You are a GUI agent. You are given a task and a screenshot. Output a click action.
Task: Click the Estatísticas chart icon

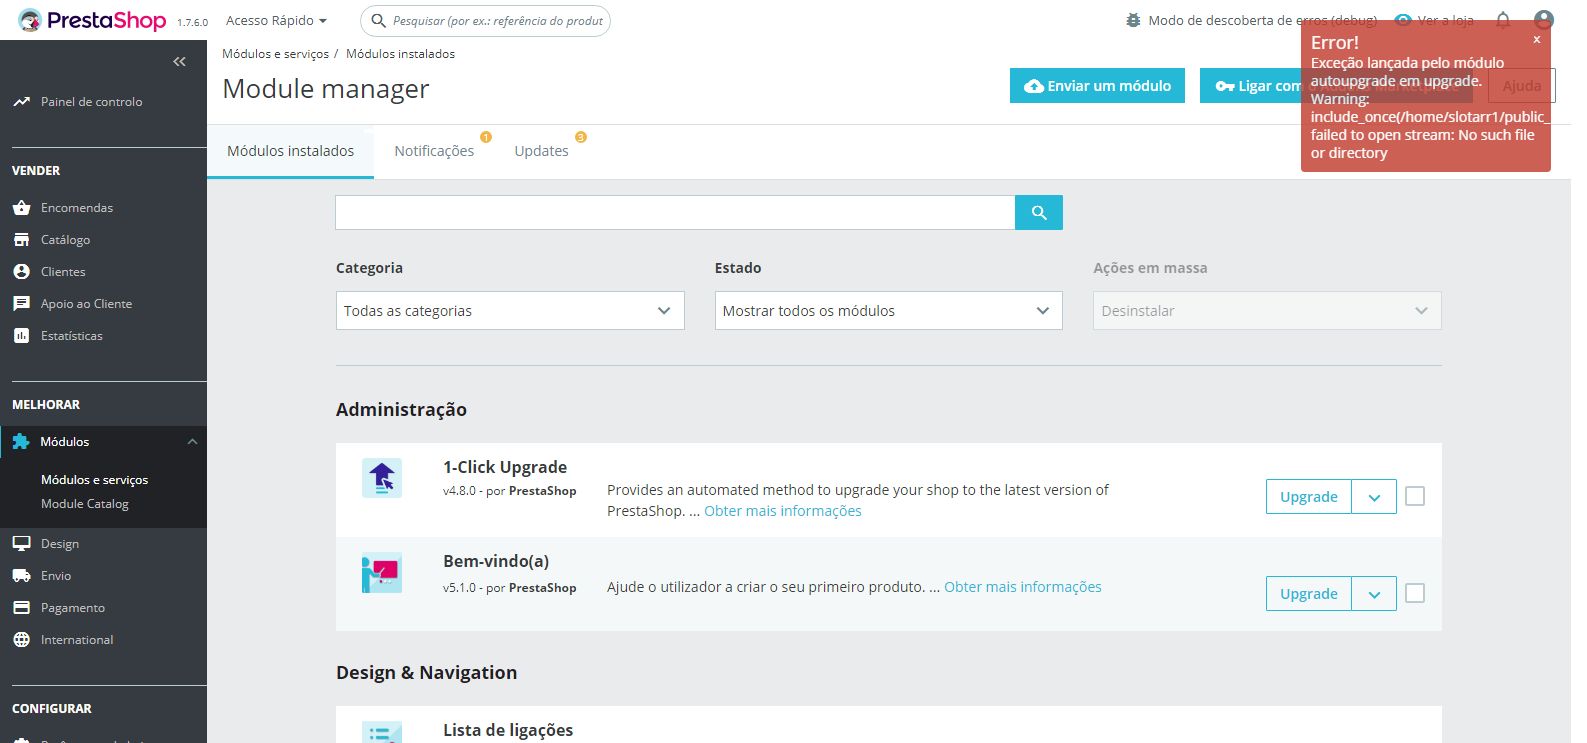pyautogui.click(x=22, y=336)
